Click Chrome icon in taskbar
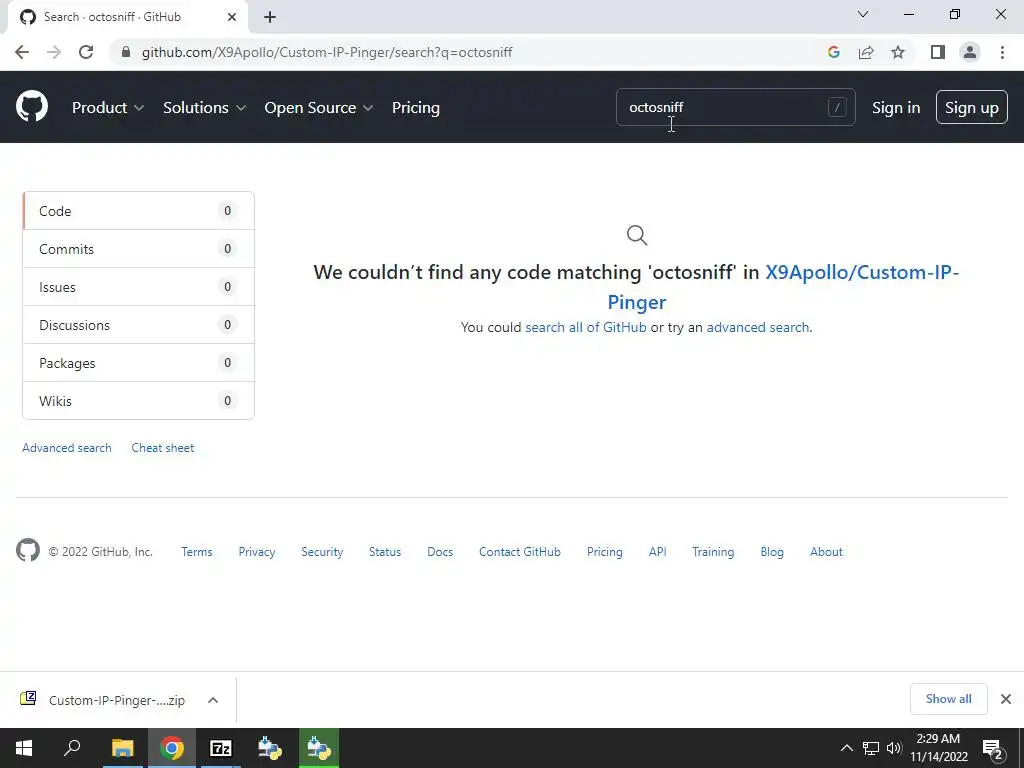 pos(171,748)
